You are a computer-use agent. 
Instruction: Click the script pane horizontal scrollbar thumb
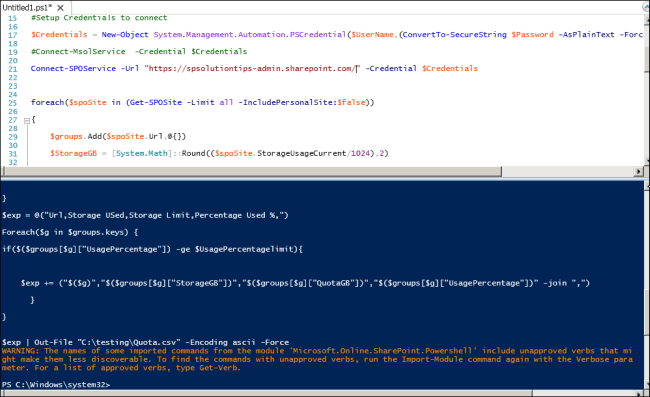pos(252,171)
